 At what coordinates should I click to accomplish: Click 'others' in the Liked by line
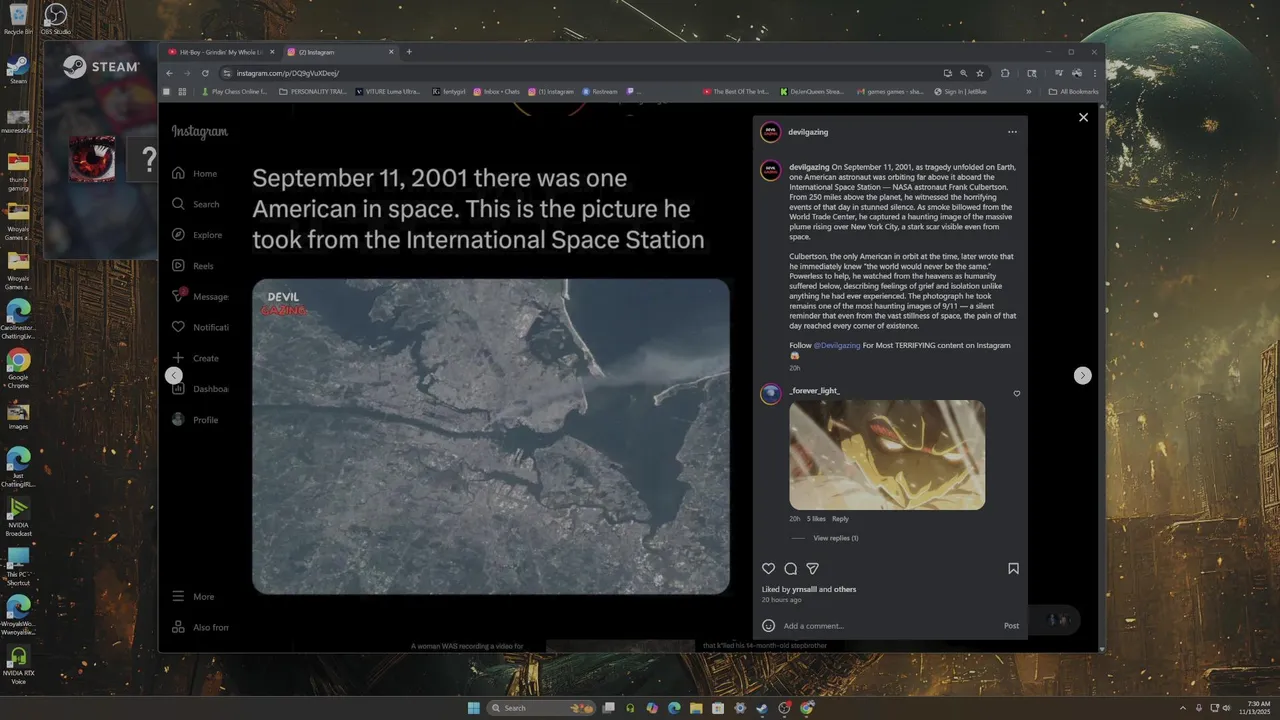click(845, 590)
